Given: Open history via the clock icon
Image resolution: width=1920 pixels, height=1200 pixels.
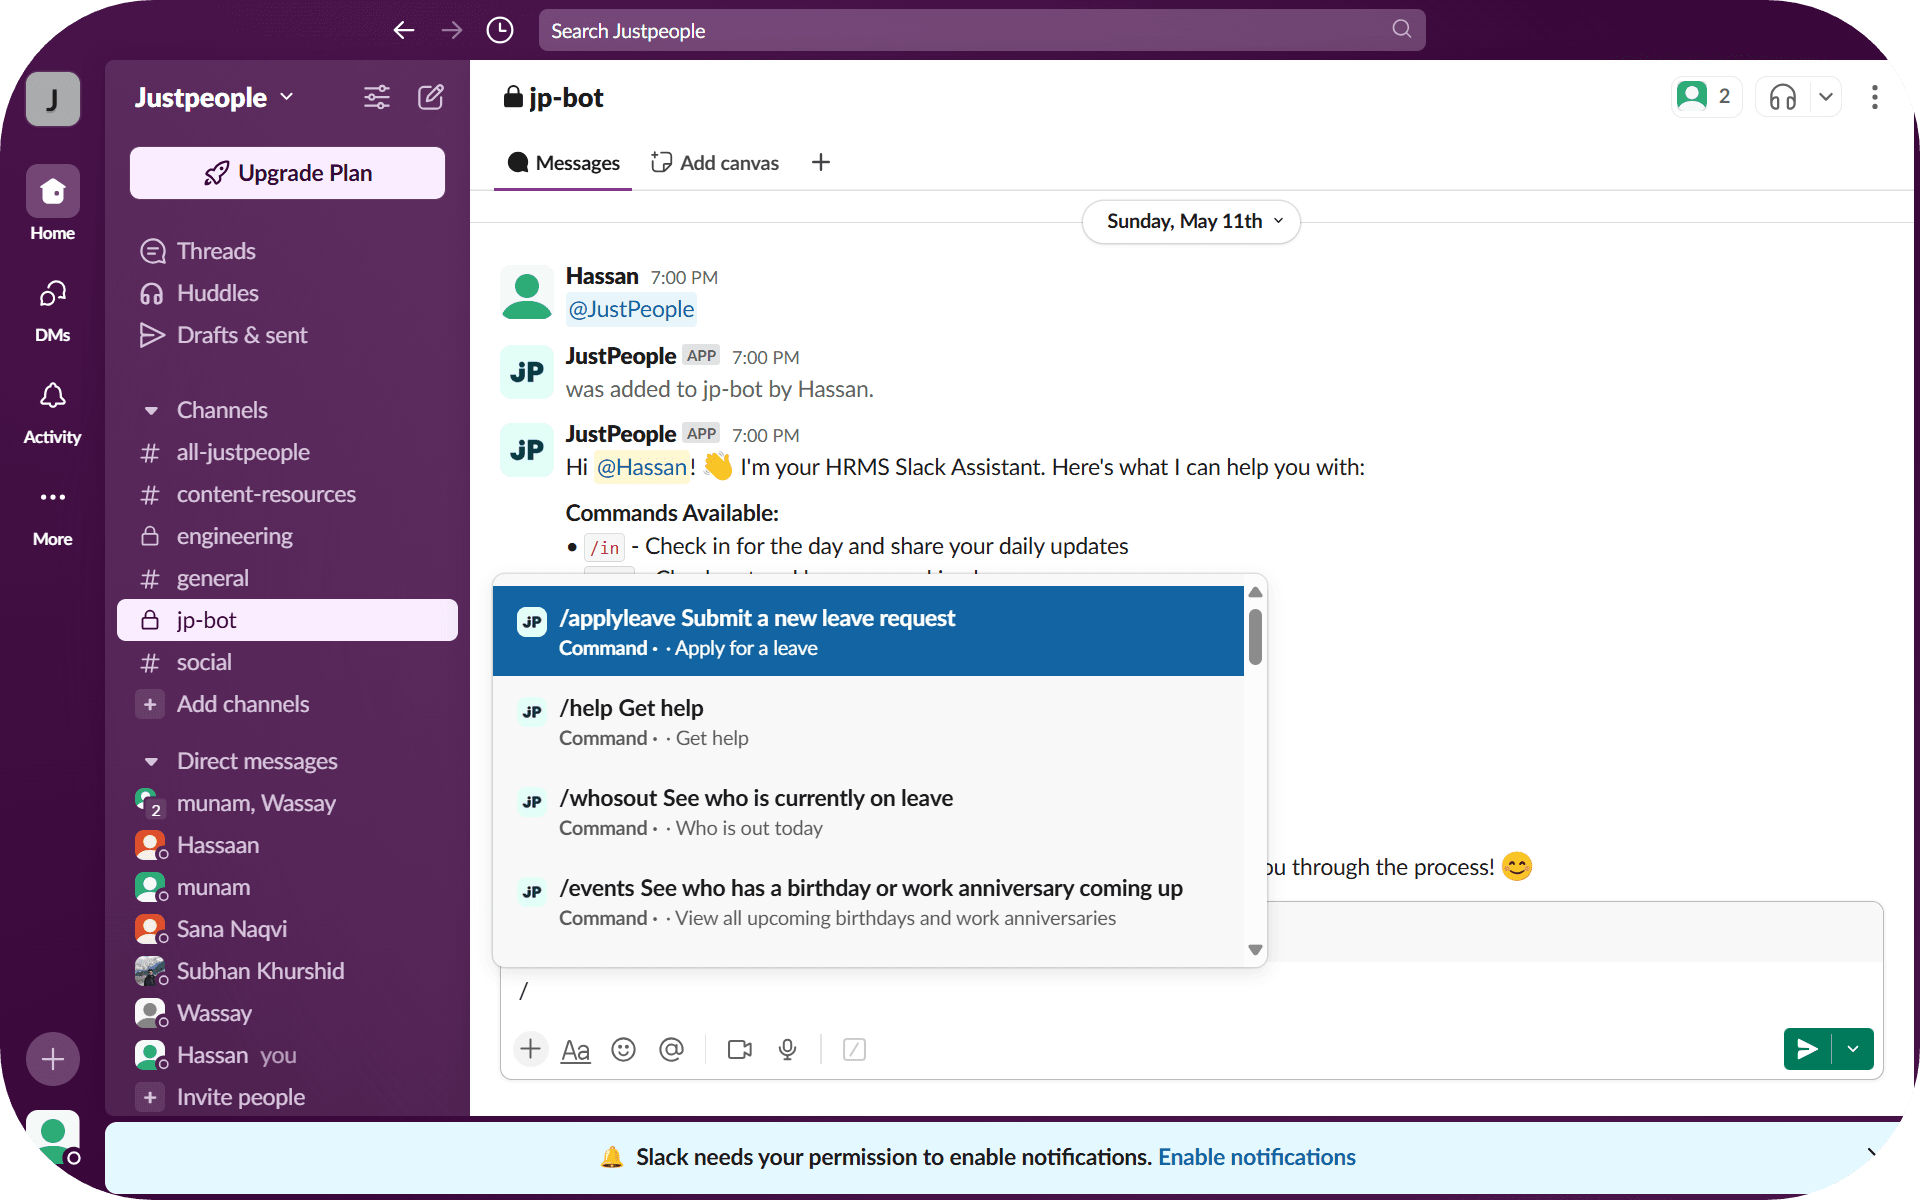Looking at the screenshot, I should tap(500, 30).
